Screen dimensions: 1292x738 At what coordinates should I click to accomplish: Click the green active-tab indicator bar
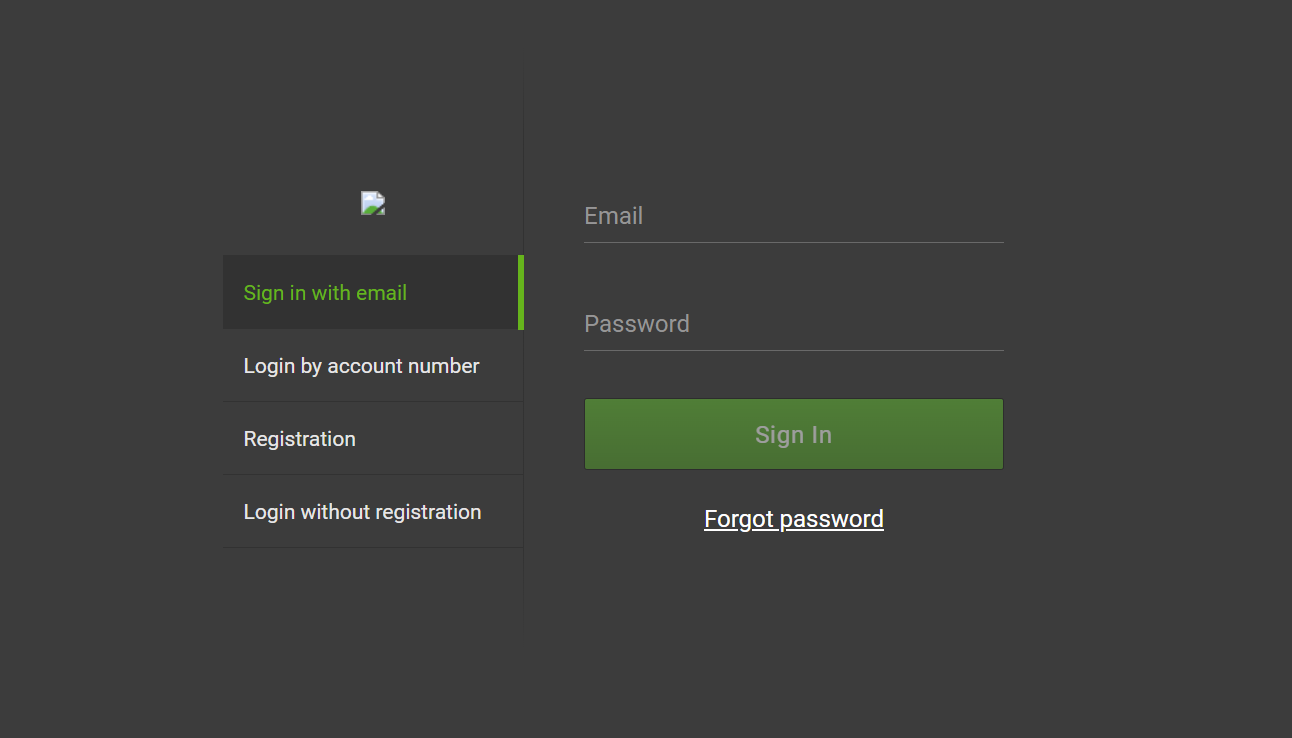[x=521, y=292]
